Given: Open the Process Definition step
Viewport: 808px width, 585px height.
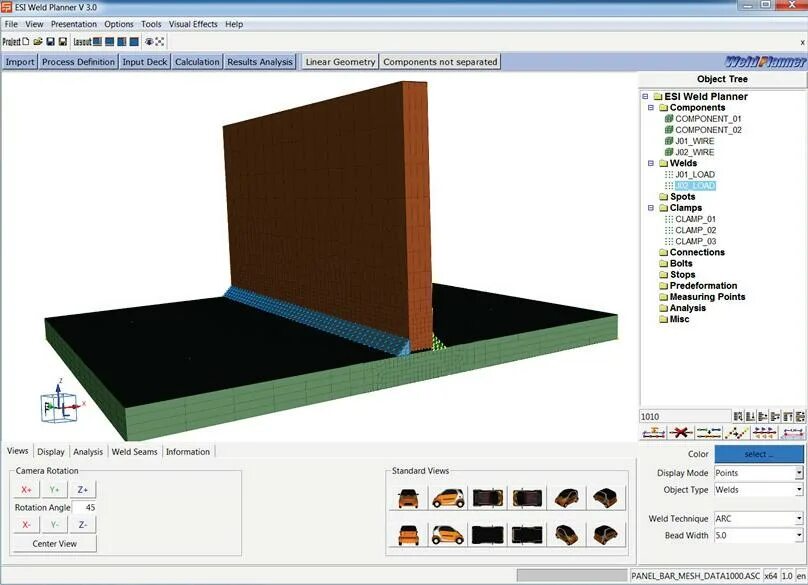Looking at the screenshot, I should [78, 62].
